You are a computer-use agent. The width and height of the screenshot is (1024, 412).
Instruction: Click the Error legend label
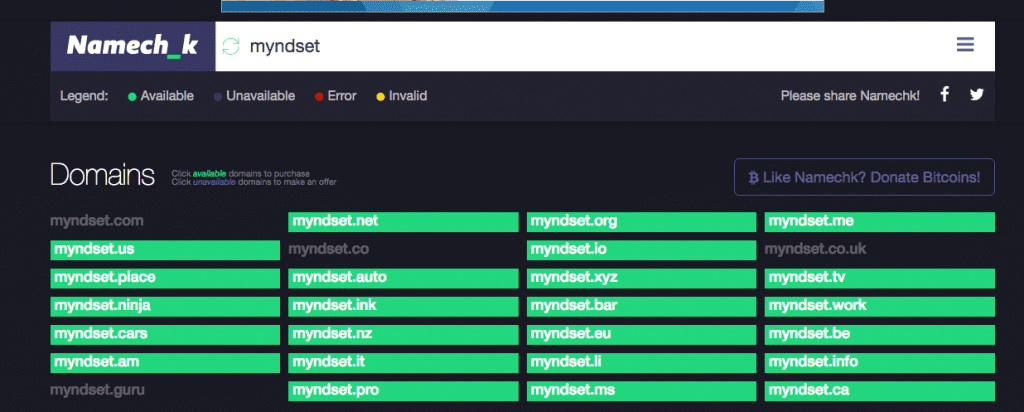[342, 96]
